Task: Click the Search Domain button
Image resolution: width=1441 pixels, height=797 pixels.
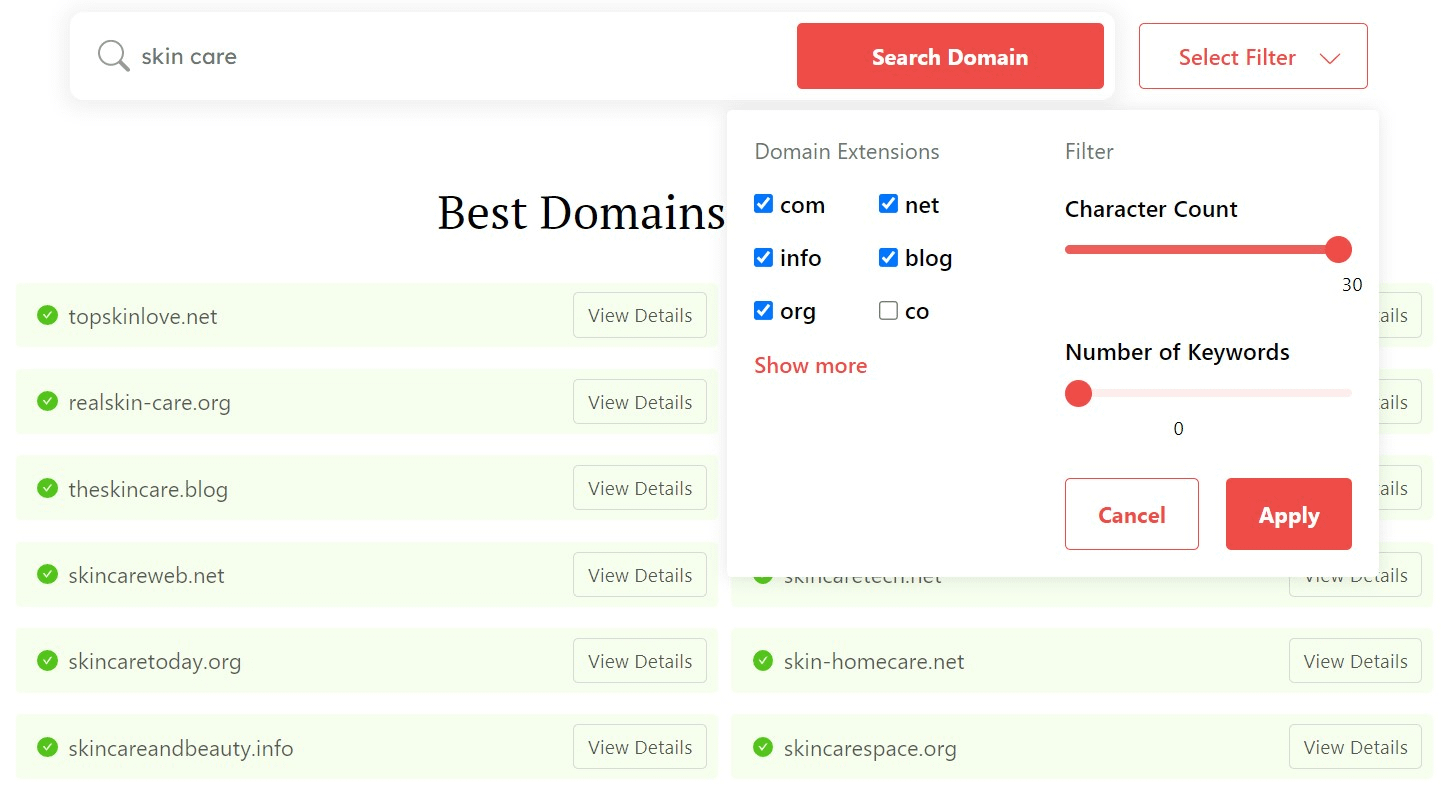Action: pyautogui.click(x=950, y=57)
